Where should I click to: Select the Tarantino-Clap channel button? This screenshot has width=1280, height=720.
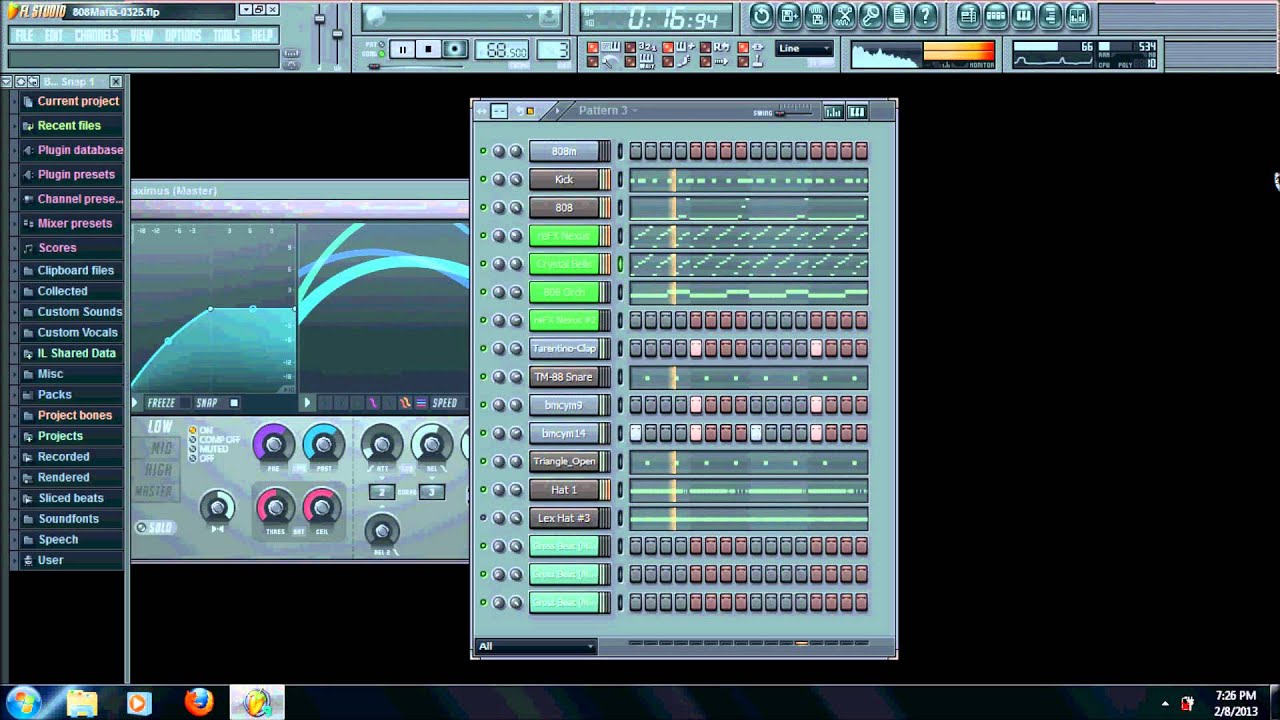[x=564, y=349]
